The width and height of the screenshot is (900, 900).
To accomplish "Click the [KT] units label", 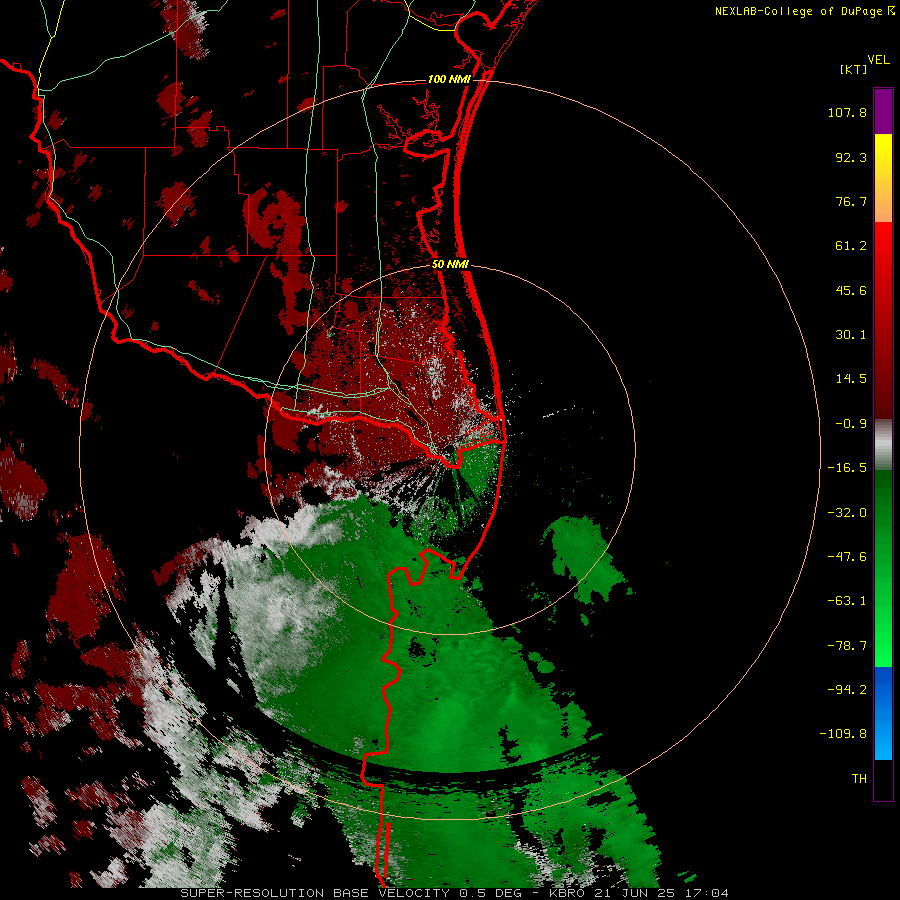I will tap(854, 69).
